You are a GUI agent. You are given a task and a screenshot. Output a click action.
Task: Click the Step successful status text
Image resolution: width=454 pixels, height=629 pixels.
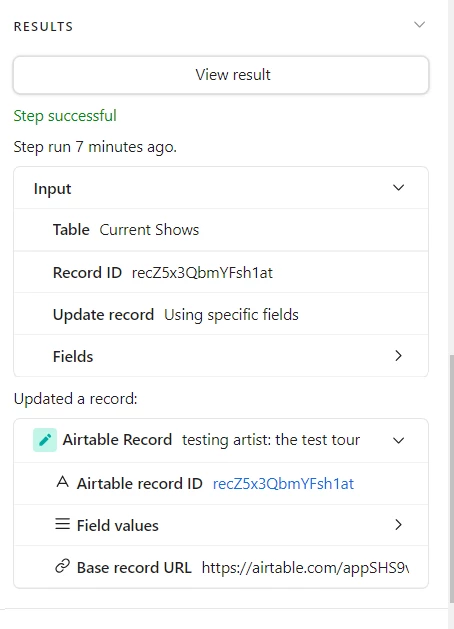click(x=65, y=116)
